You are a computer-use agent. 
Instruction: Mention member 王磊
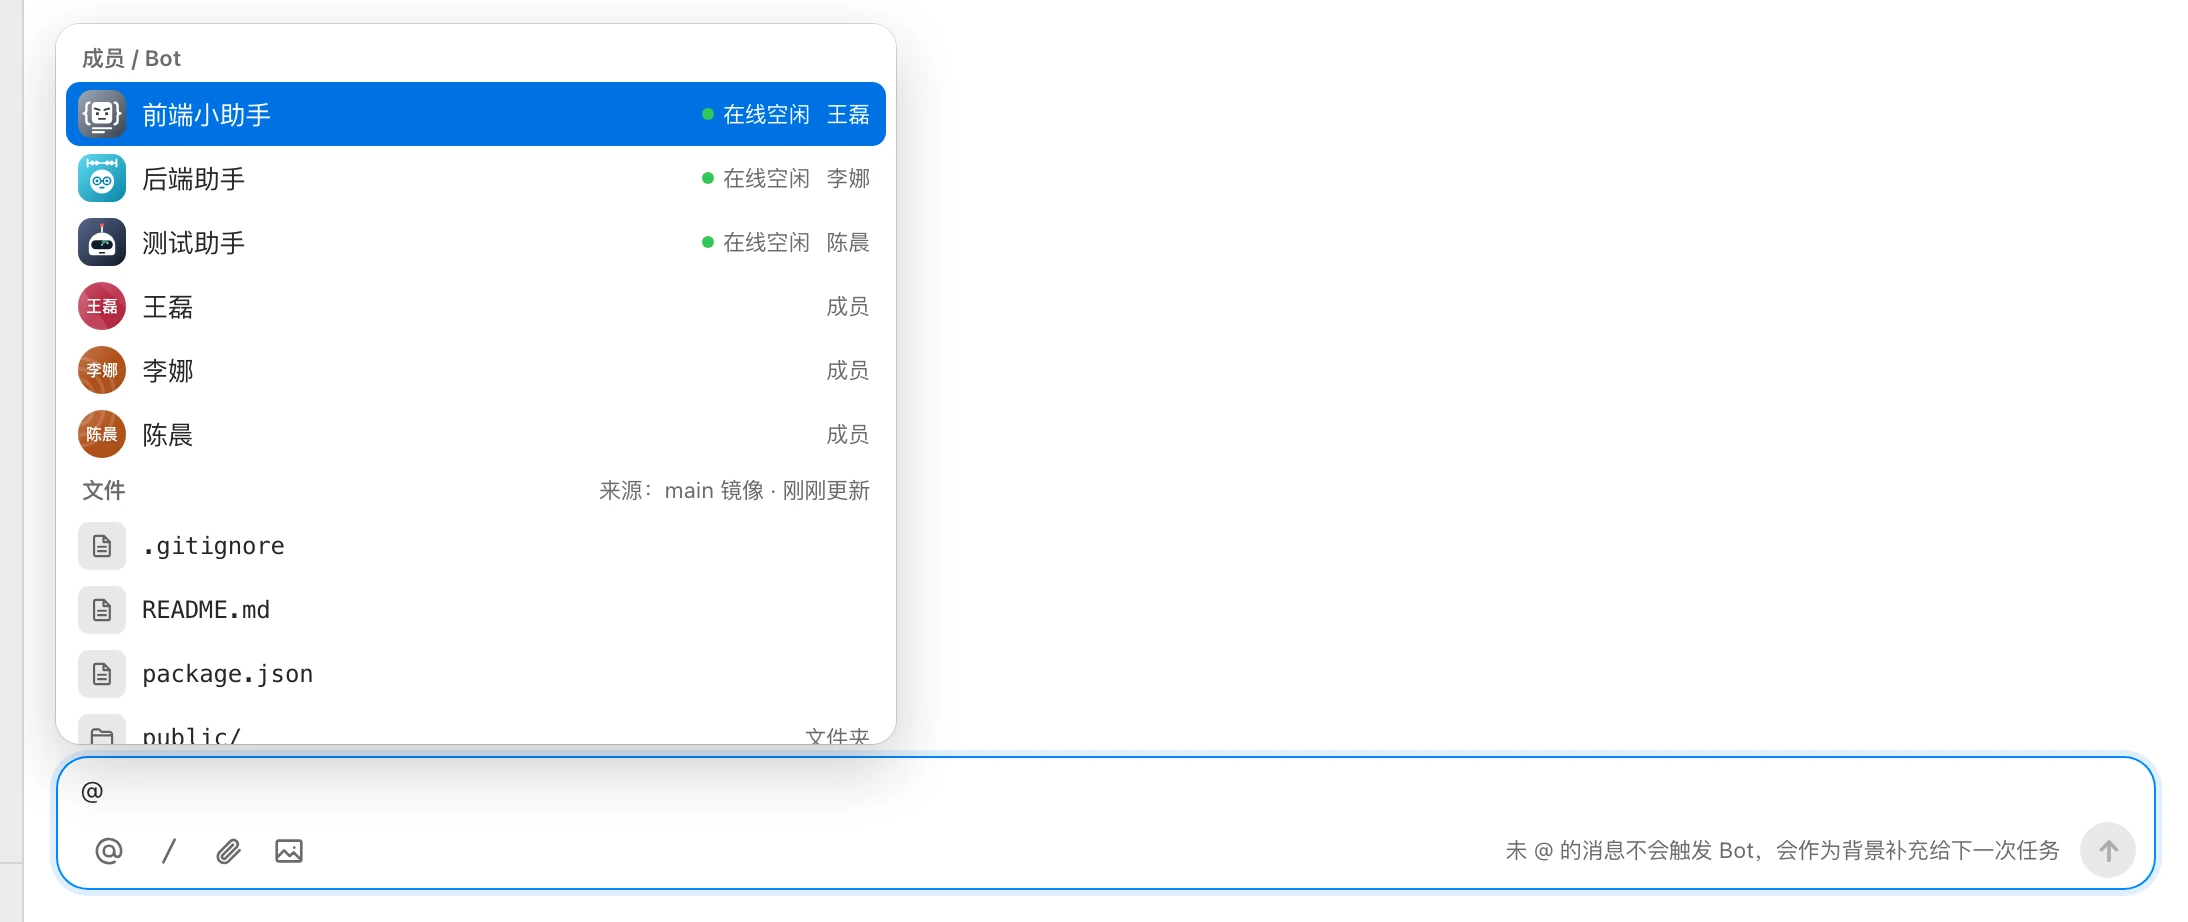point(476,306)
